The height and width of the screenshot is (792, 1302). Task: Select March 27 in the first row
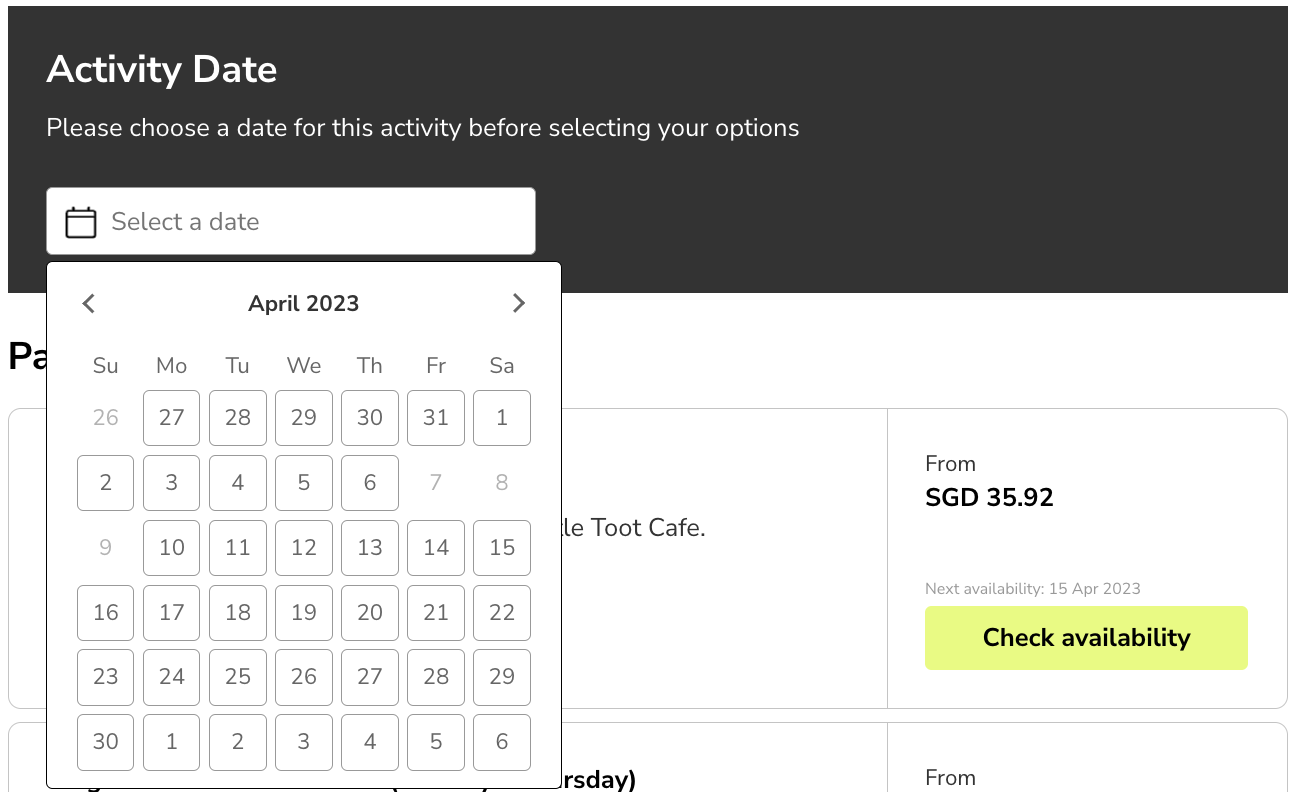(172, 418)
